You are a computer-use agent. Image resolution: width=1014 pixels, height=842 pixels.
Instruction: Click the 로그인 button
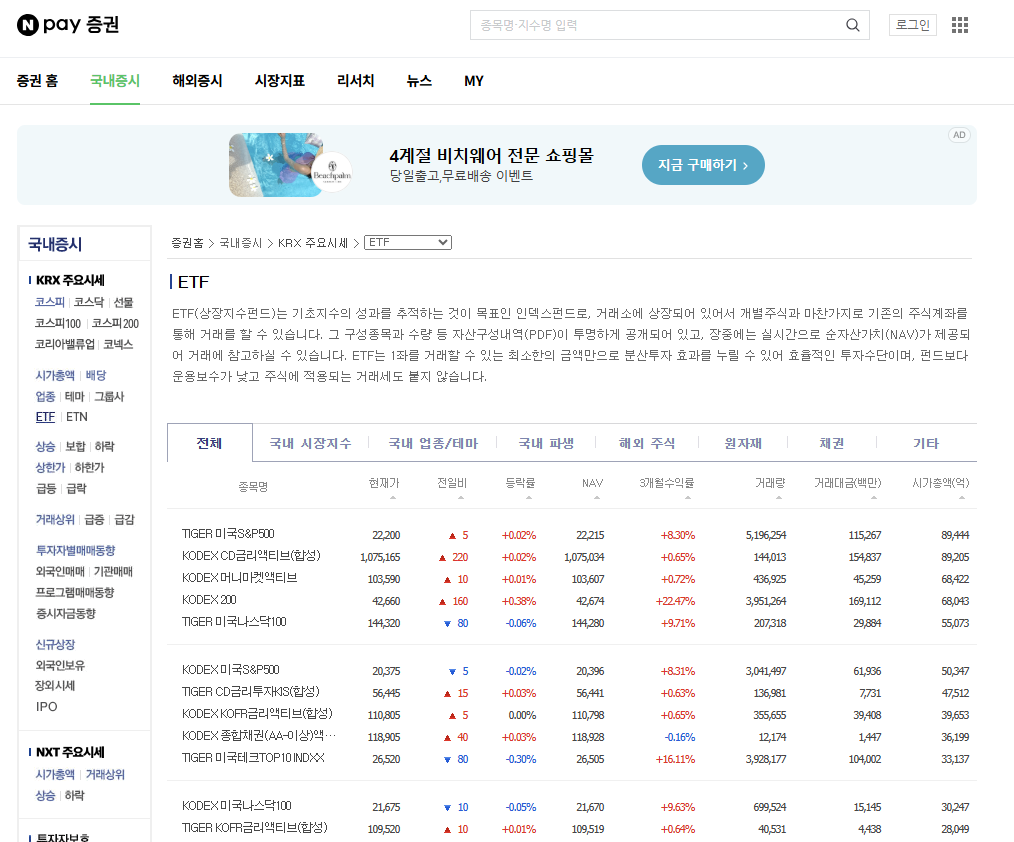(911, 24)
